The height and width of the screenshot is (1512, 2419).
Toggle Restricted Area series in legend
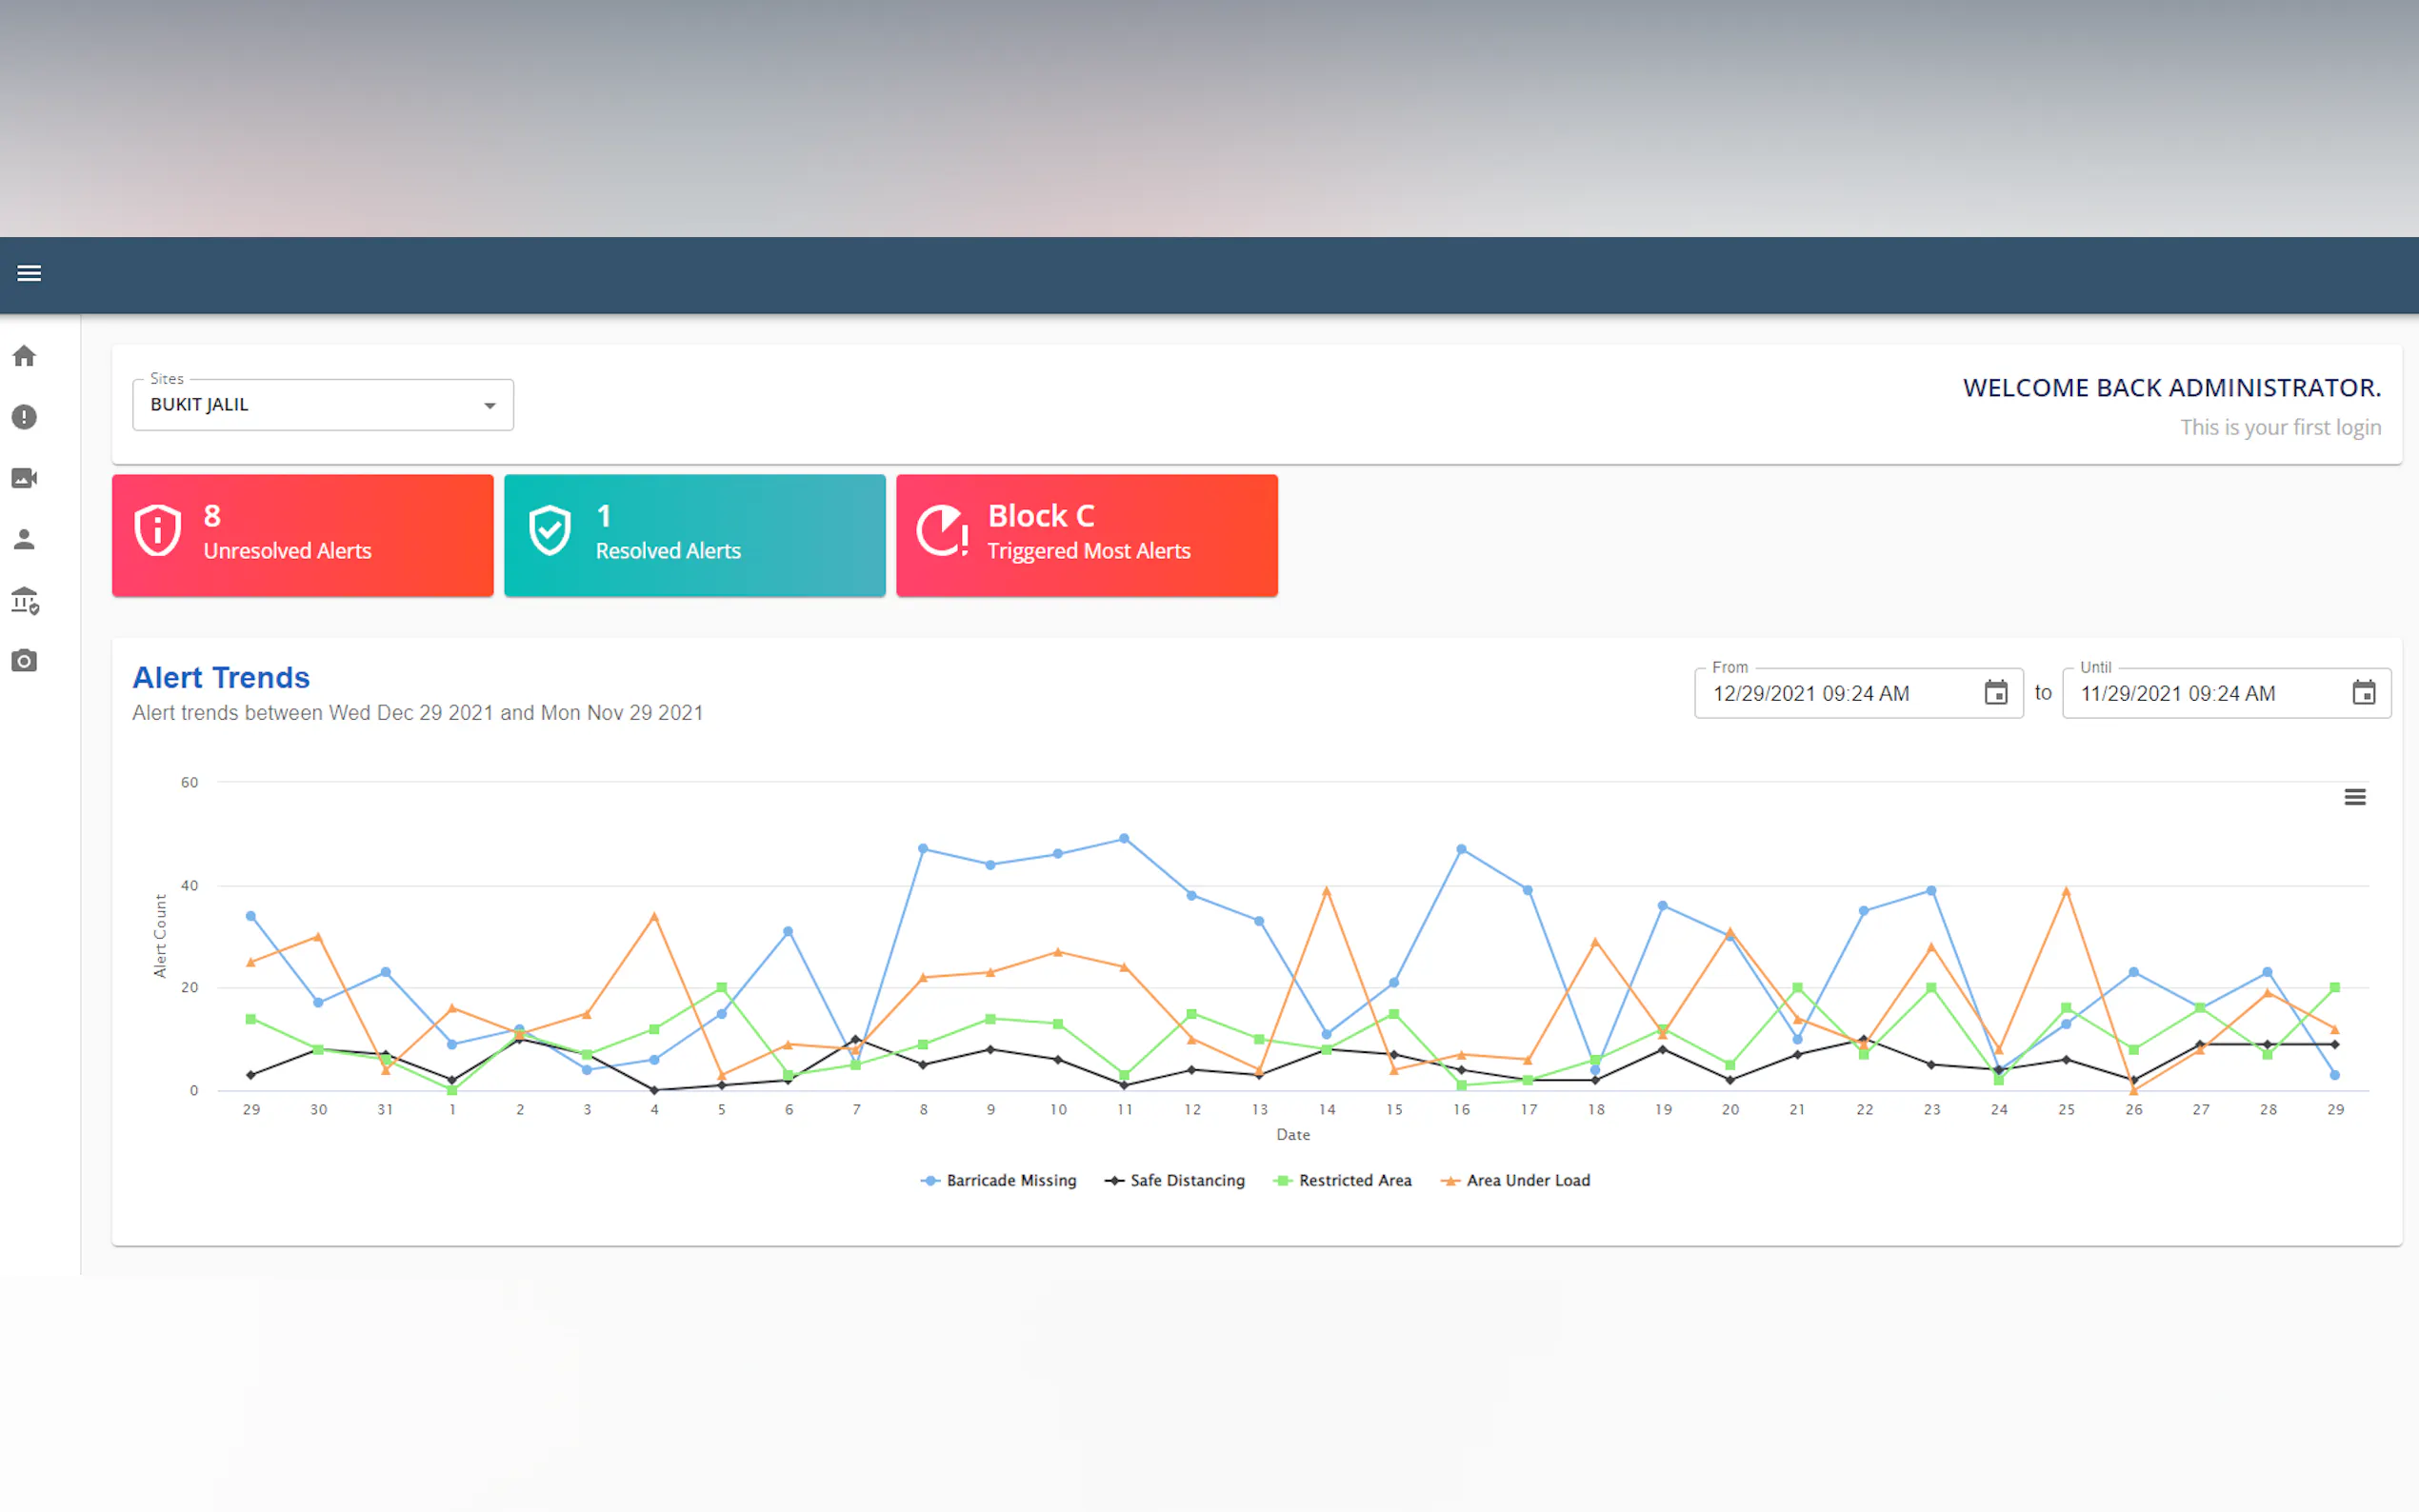click(1343, 1181)
